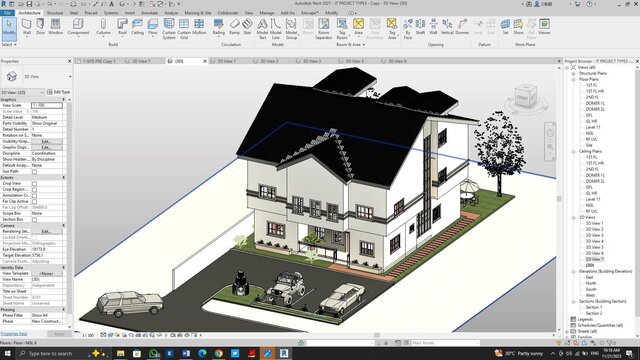This screenshot has height=360, width=640.
Task: Toggle the Annotation Crop checkbox
Action: pos(35,196)
